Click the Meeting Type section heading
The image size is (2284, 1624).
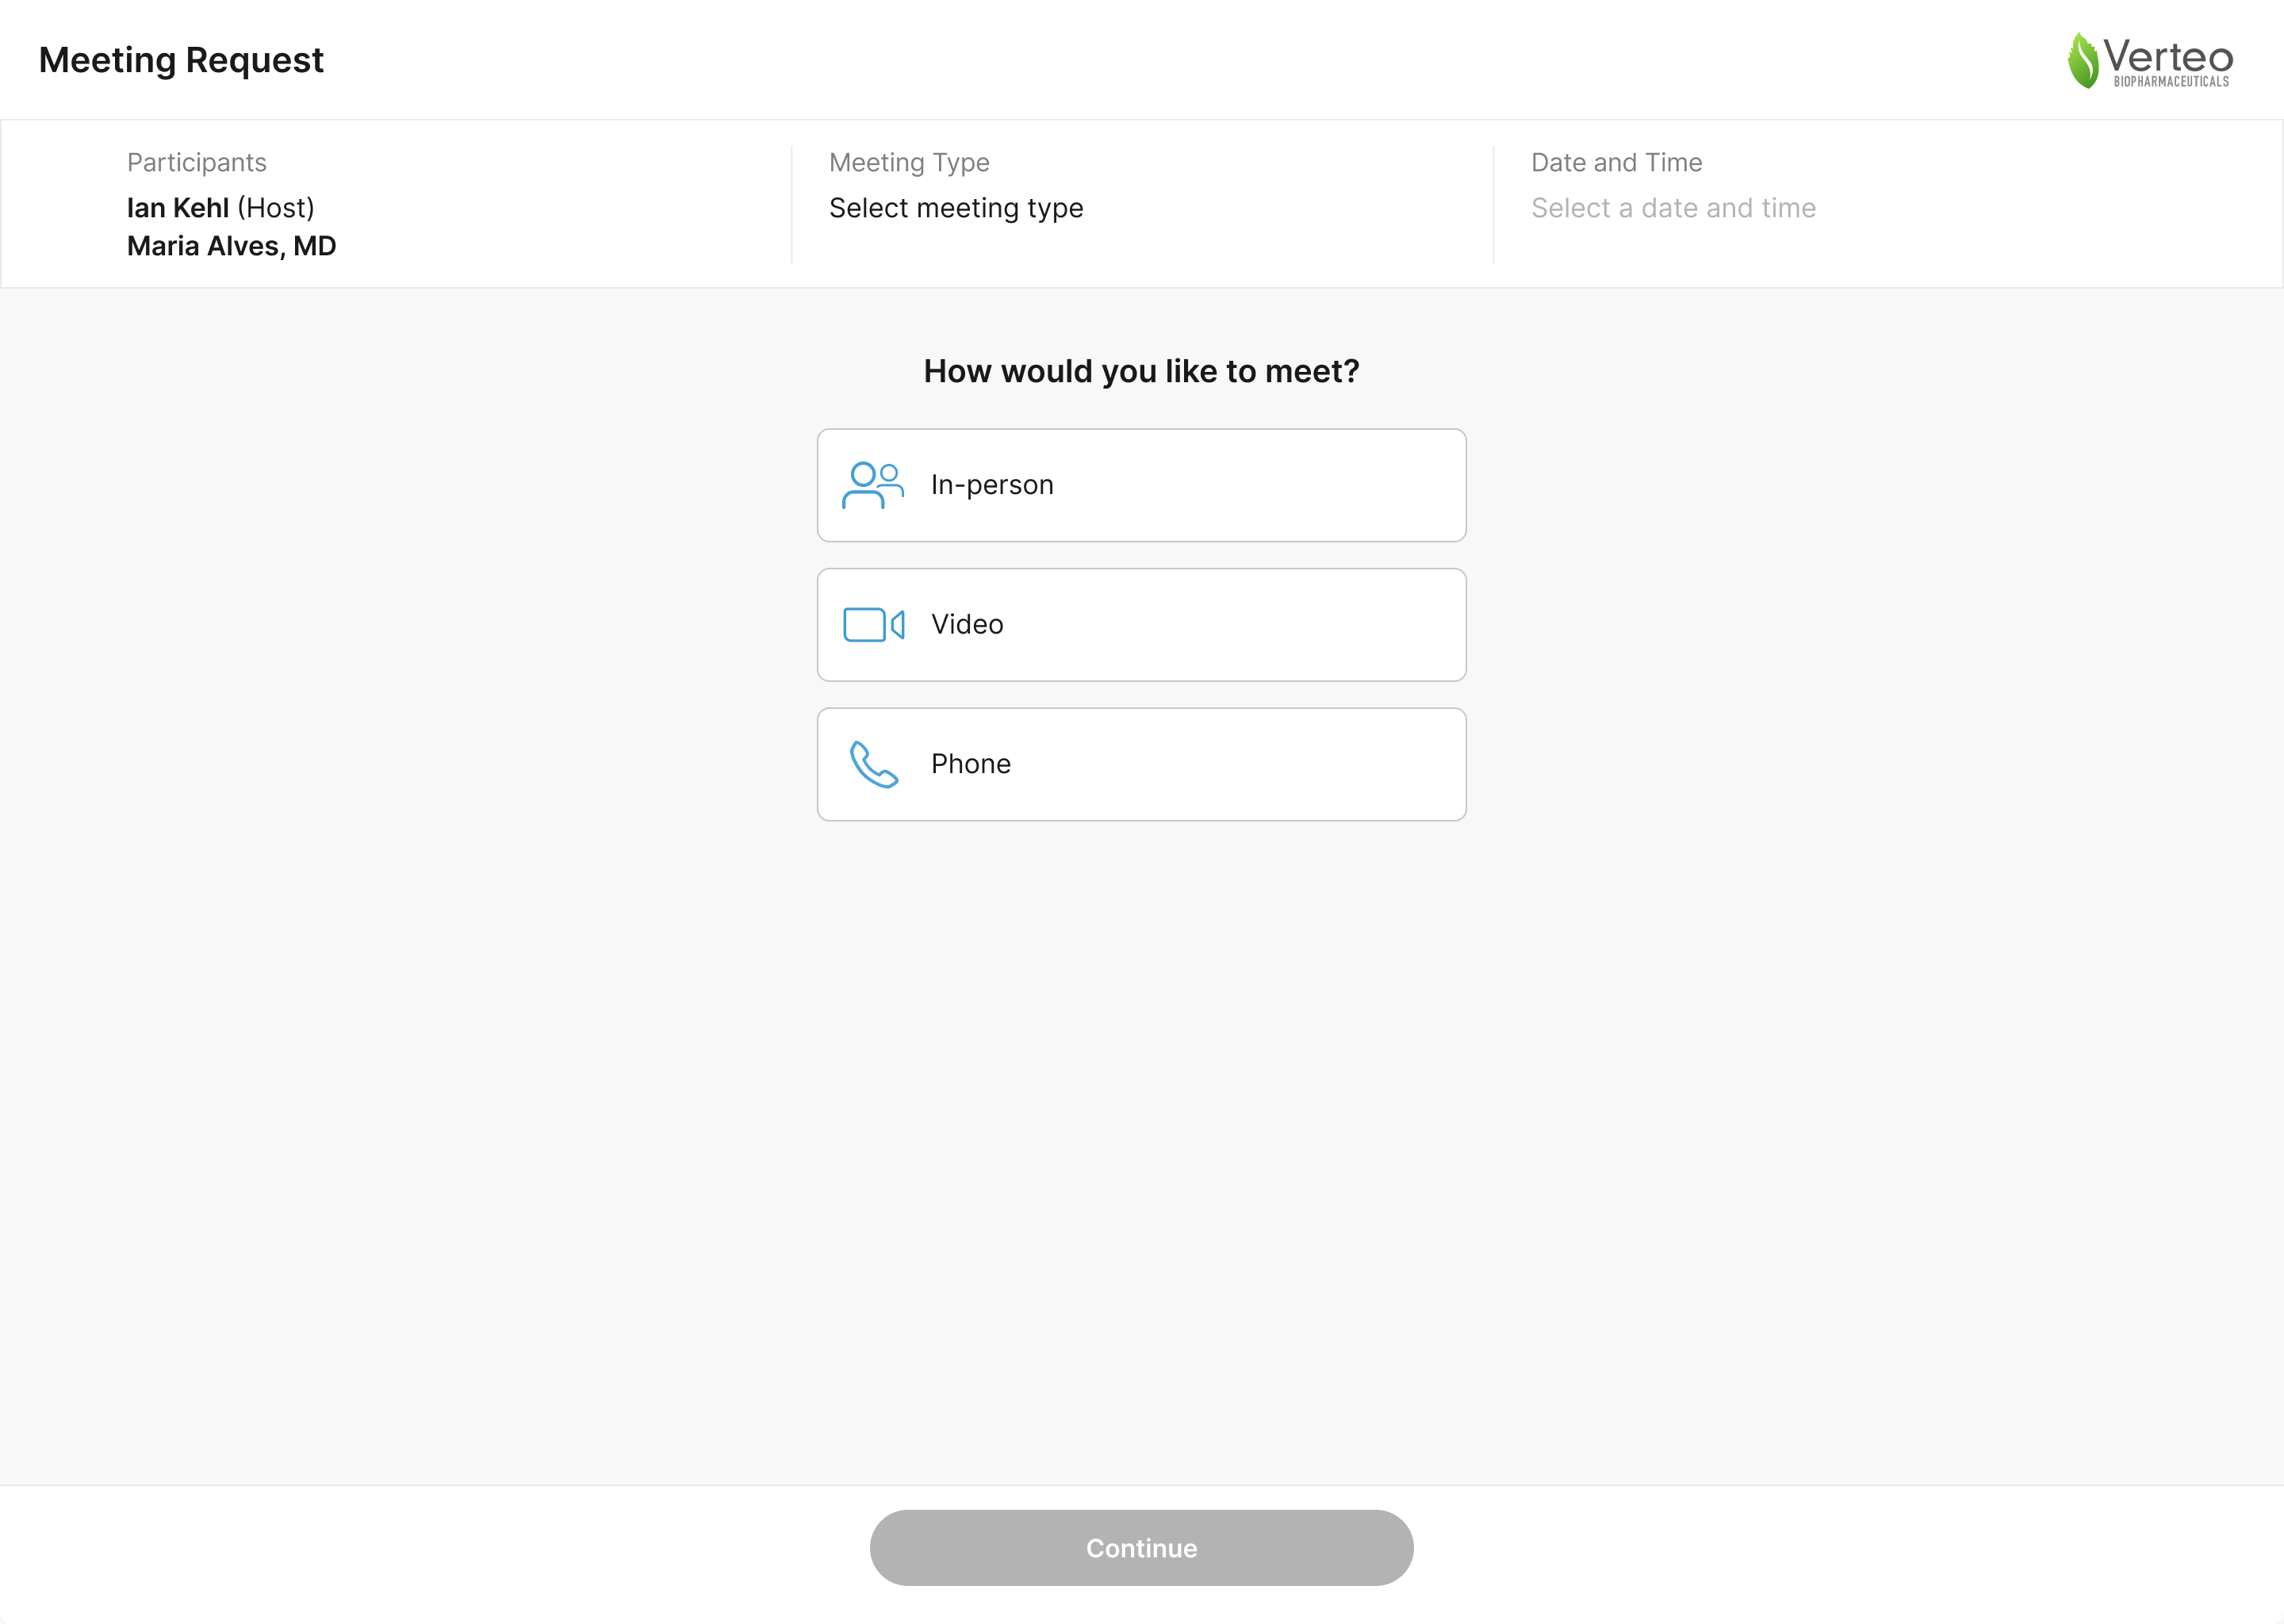909,162
